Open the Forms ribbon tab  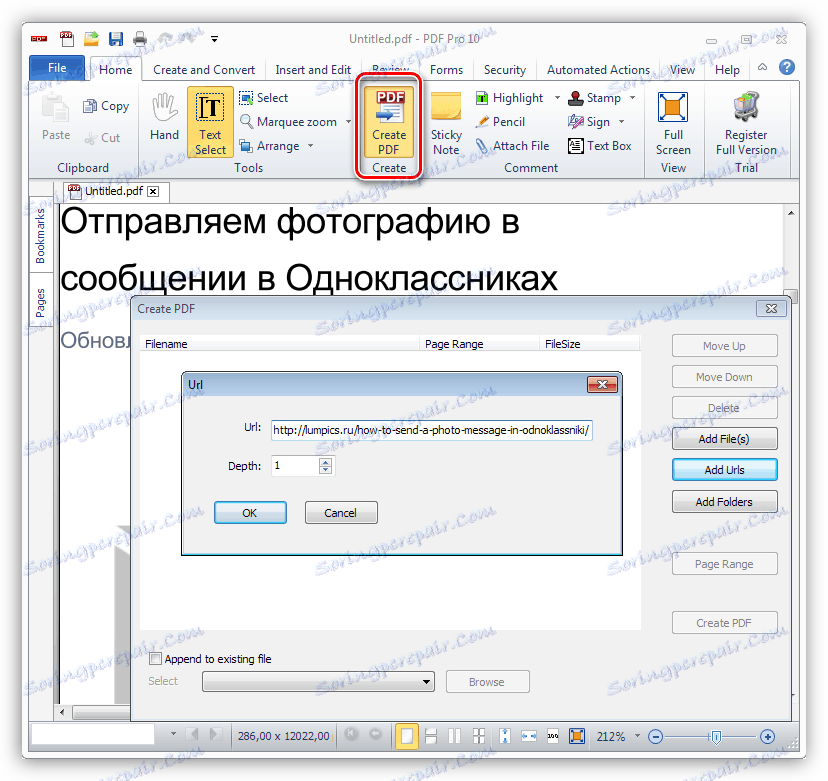446,70
